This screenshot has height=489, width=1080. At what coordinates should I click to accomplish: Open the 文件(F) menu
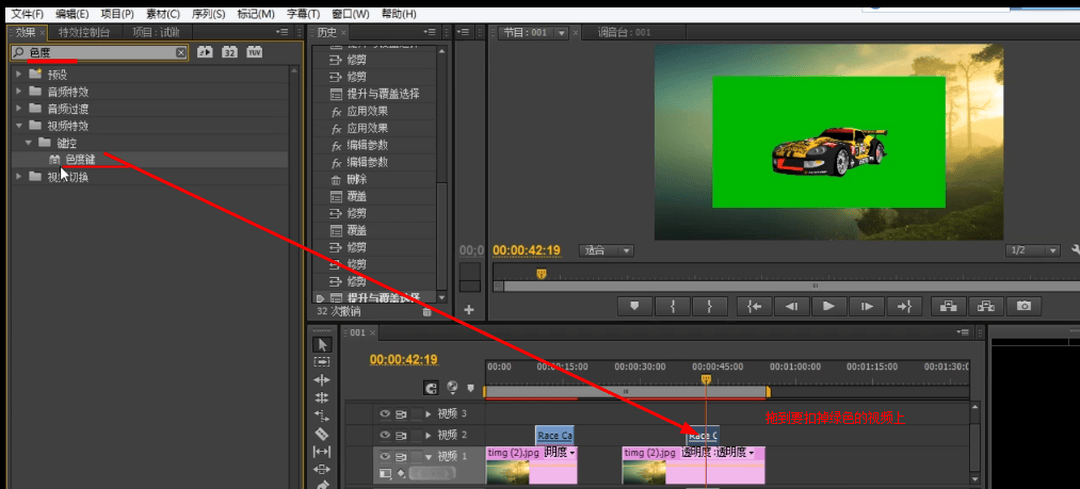pyautogui.click(x=27, y=14)
